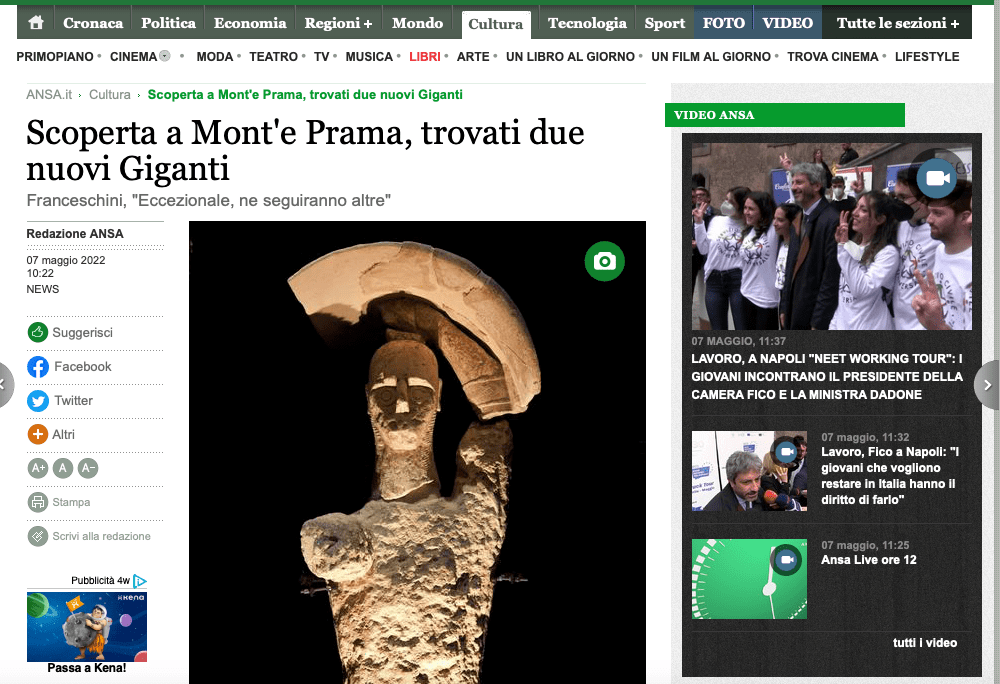Expand Tutte le sezioni + menu
The height and width of the screenshot is (684, 1000).
pyautogui.click(x=897, y=23)
